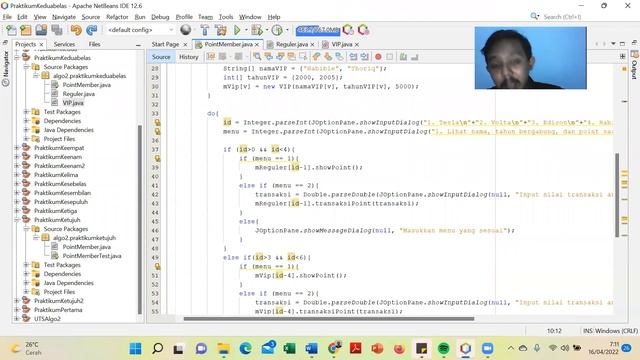This screenshot has width=640, height=360.
Task: Expand the PraktikumKeempat project node
Action: 17,148
